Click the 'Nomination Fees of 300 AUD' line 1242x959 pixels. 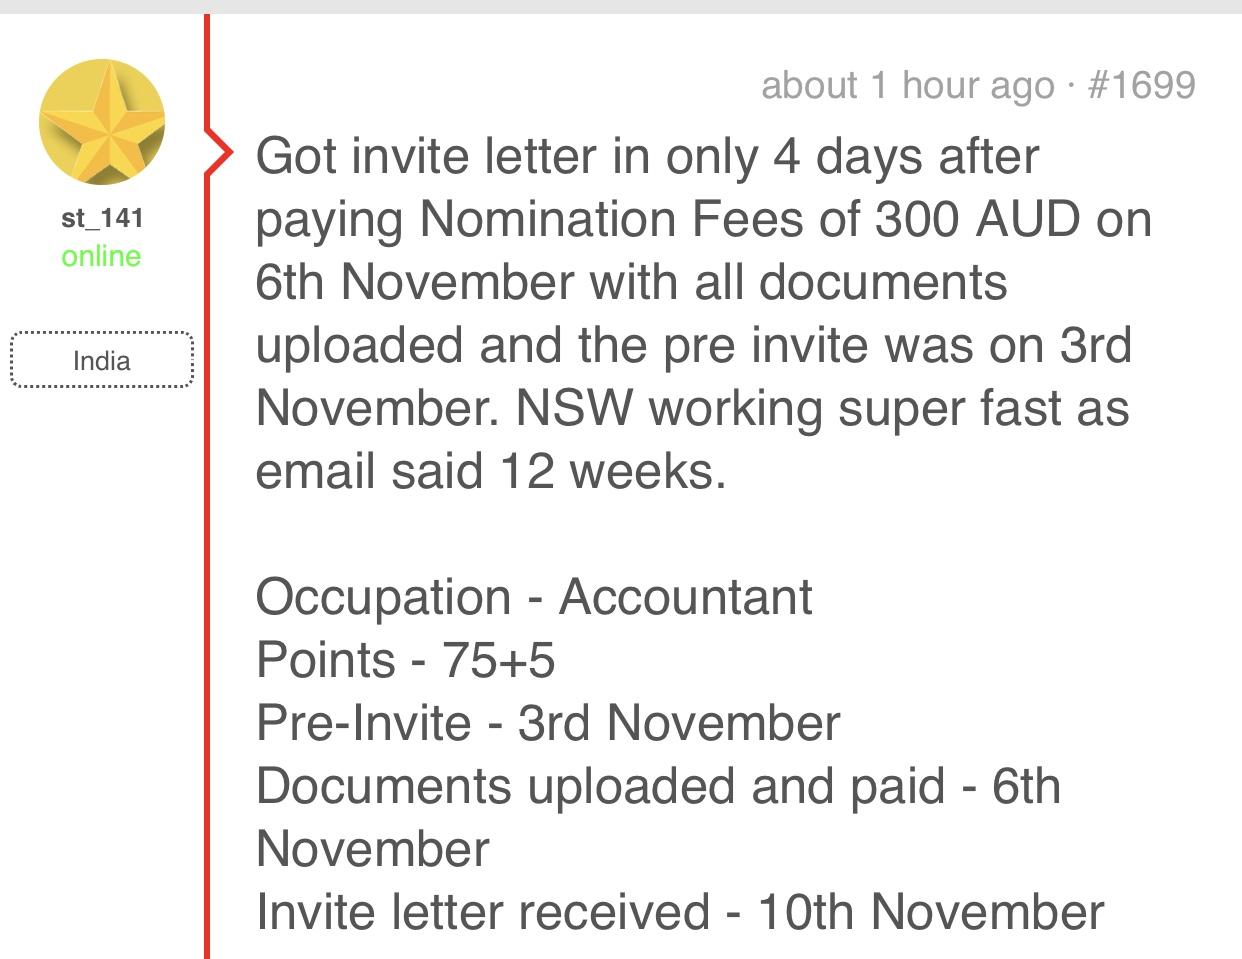click(703, 219)
